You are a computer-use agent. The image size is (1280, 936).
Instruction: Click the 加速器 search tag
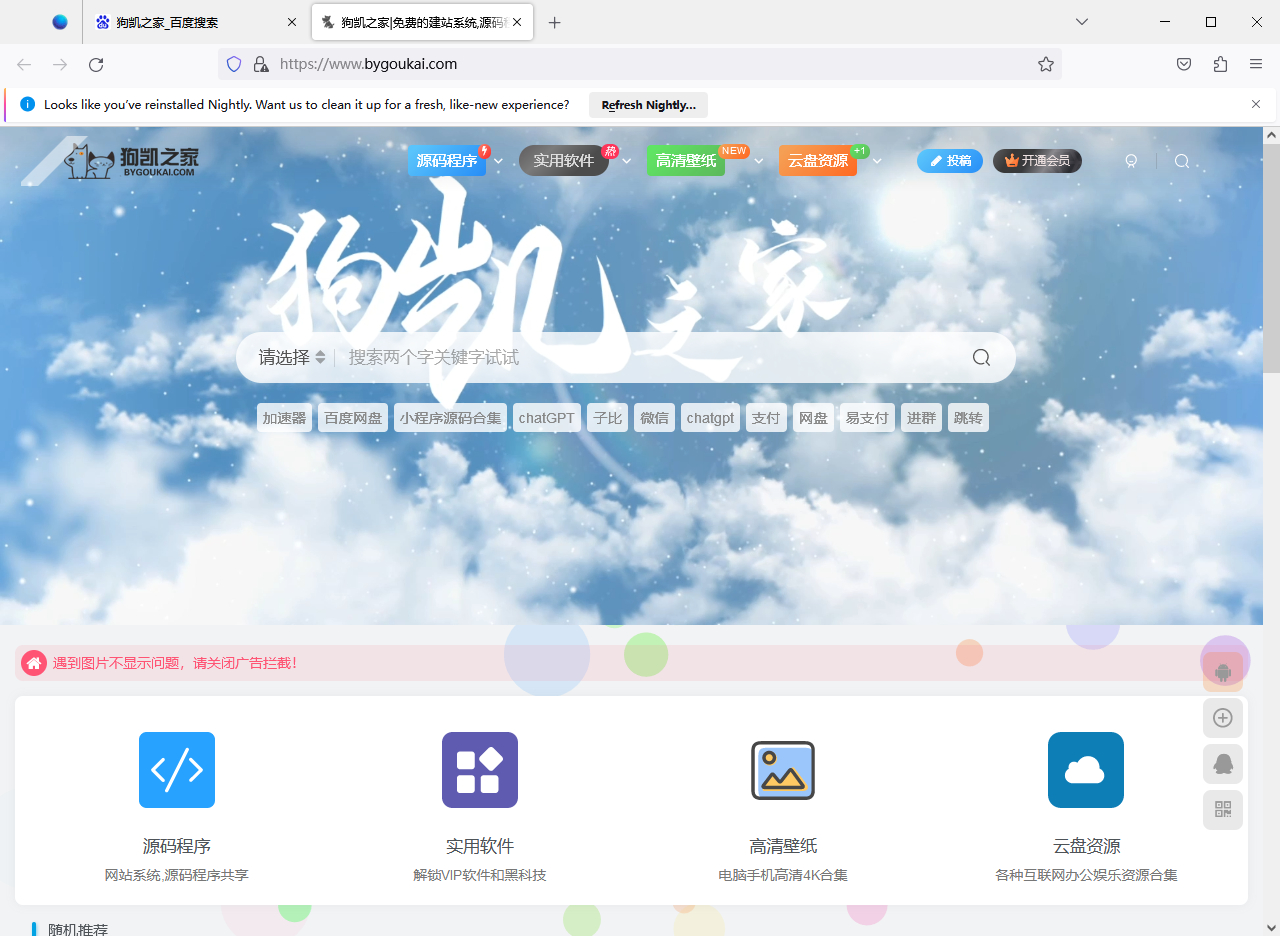tap(285, 418)
